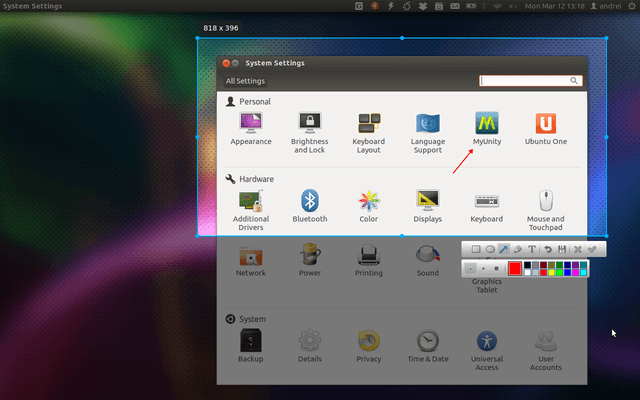Open Printing settings

pos(369,260)
